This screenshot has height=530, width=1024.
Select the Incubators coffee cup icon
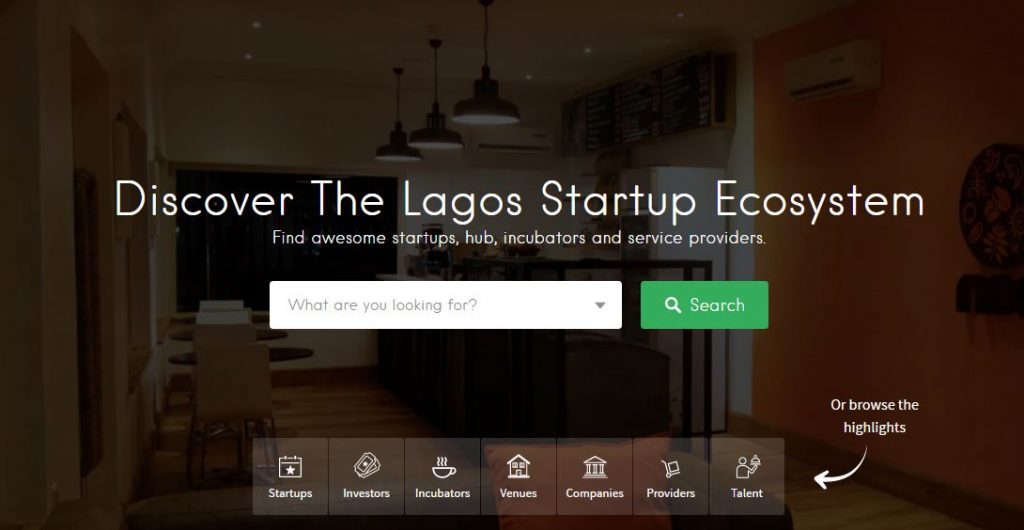pos(443,467)
